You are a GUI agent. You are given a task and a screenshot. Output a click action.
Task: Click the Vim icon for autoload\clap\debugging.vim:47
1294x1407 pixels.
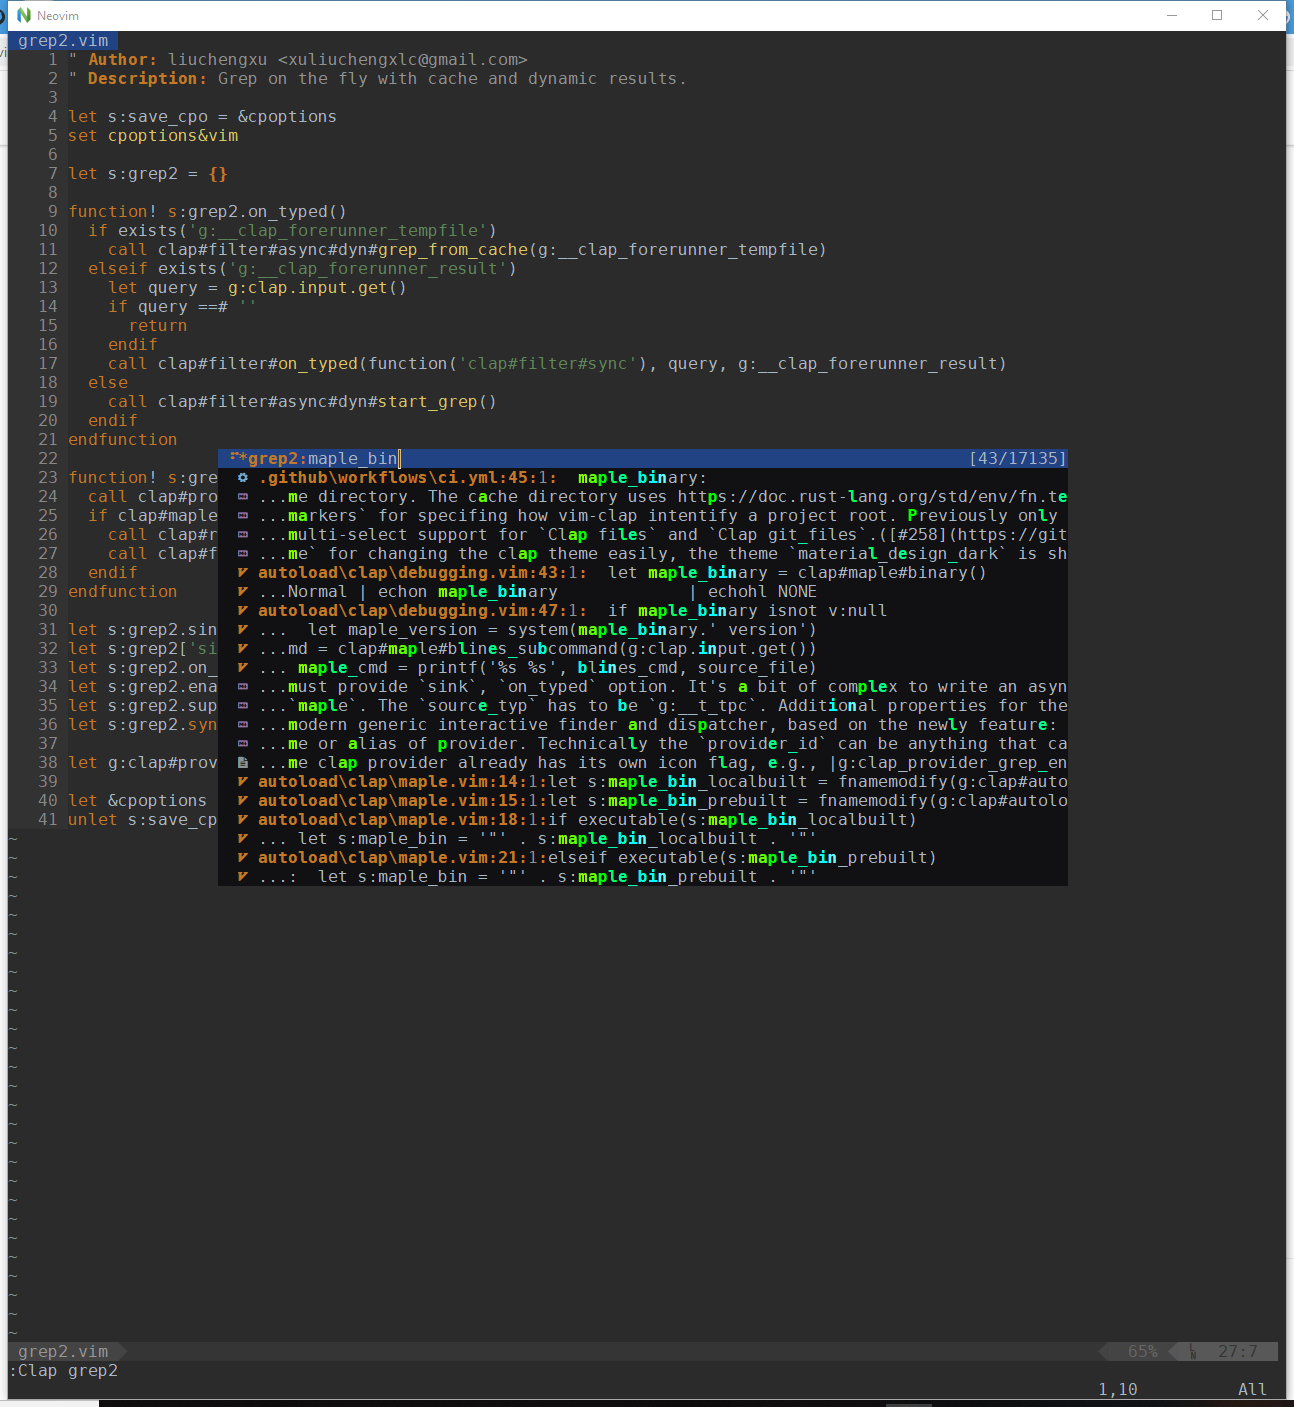(x=241, y=610)
